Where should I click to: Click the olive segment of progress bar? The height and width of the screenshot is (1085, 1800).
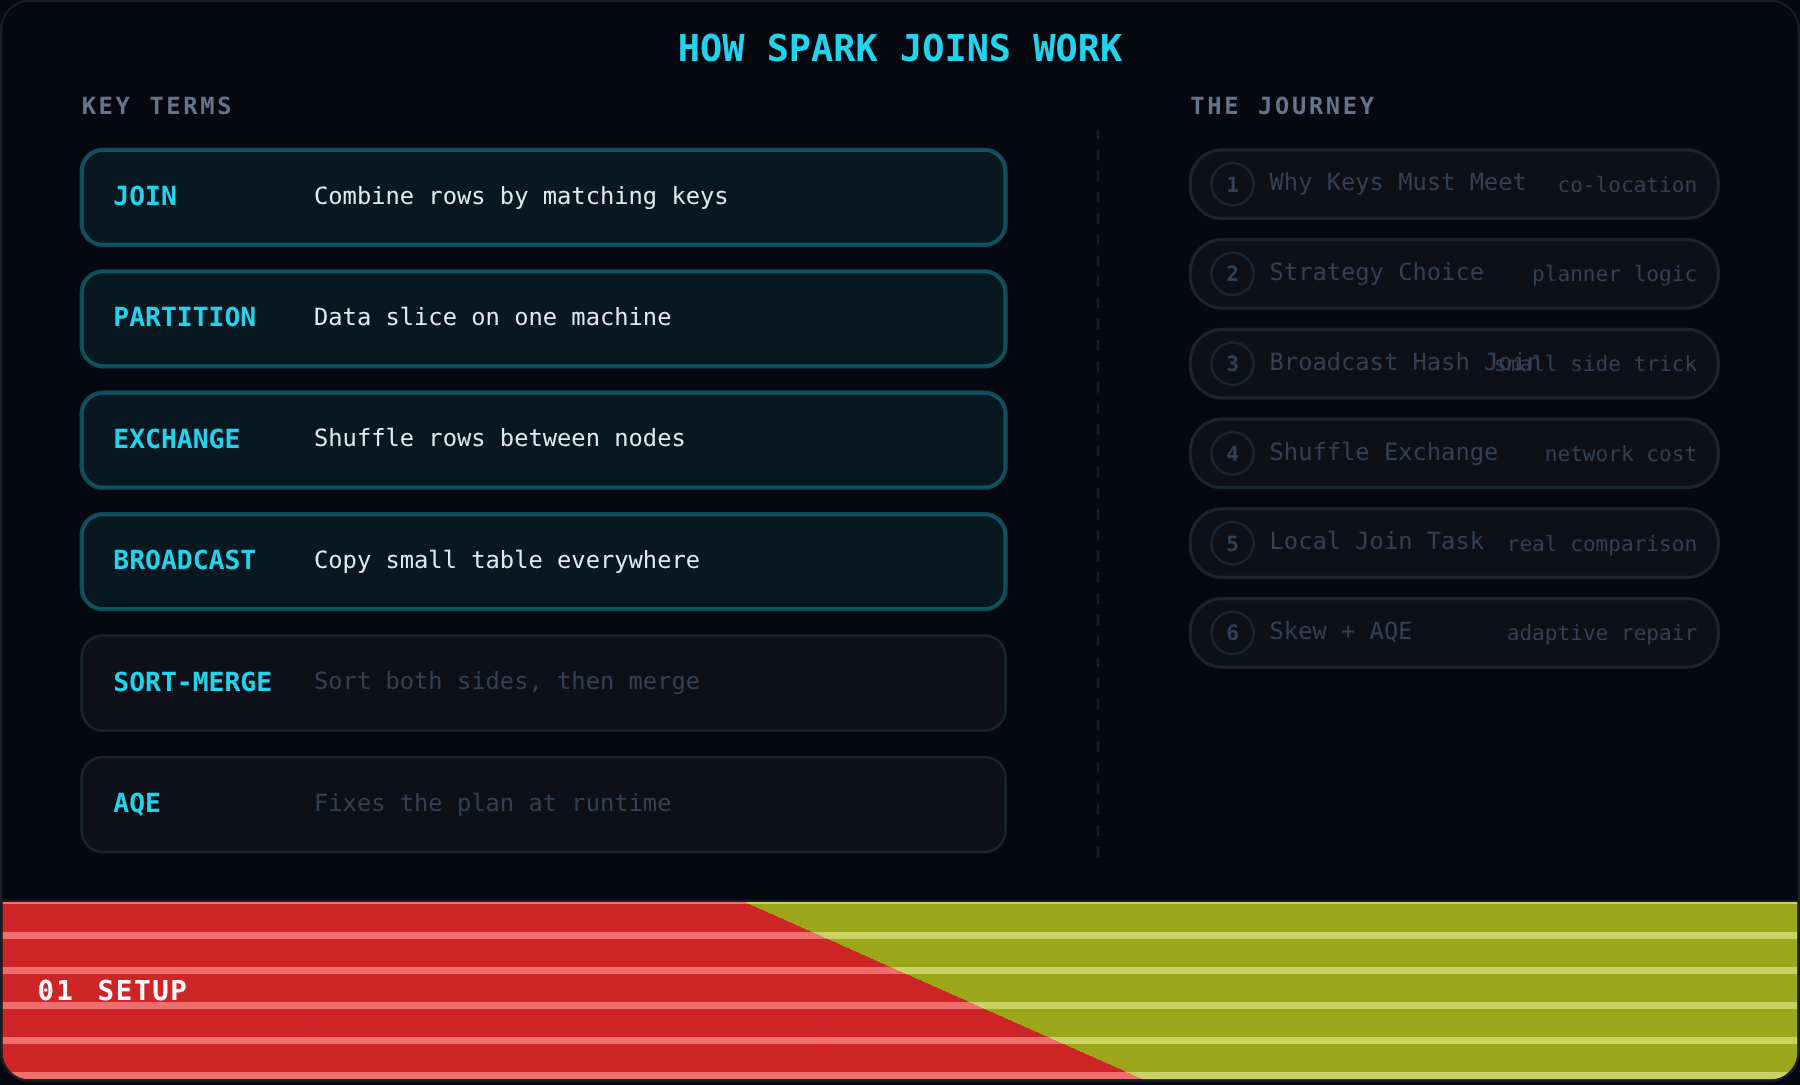(1400, 990)
